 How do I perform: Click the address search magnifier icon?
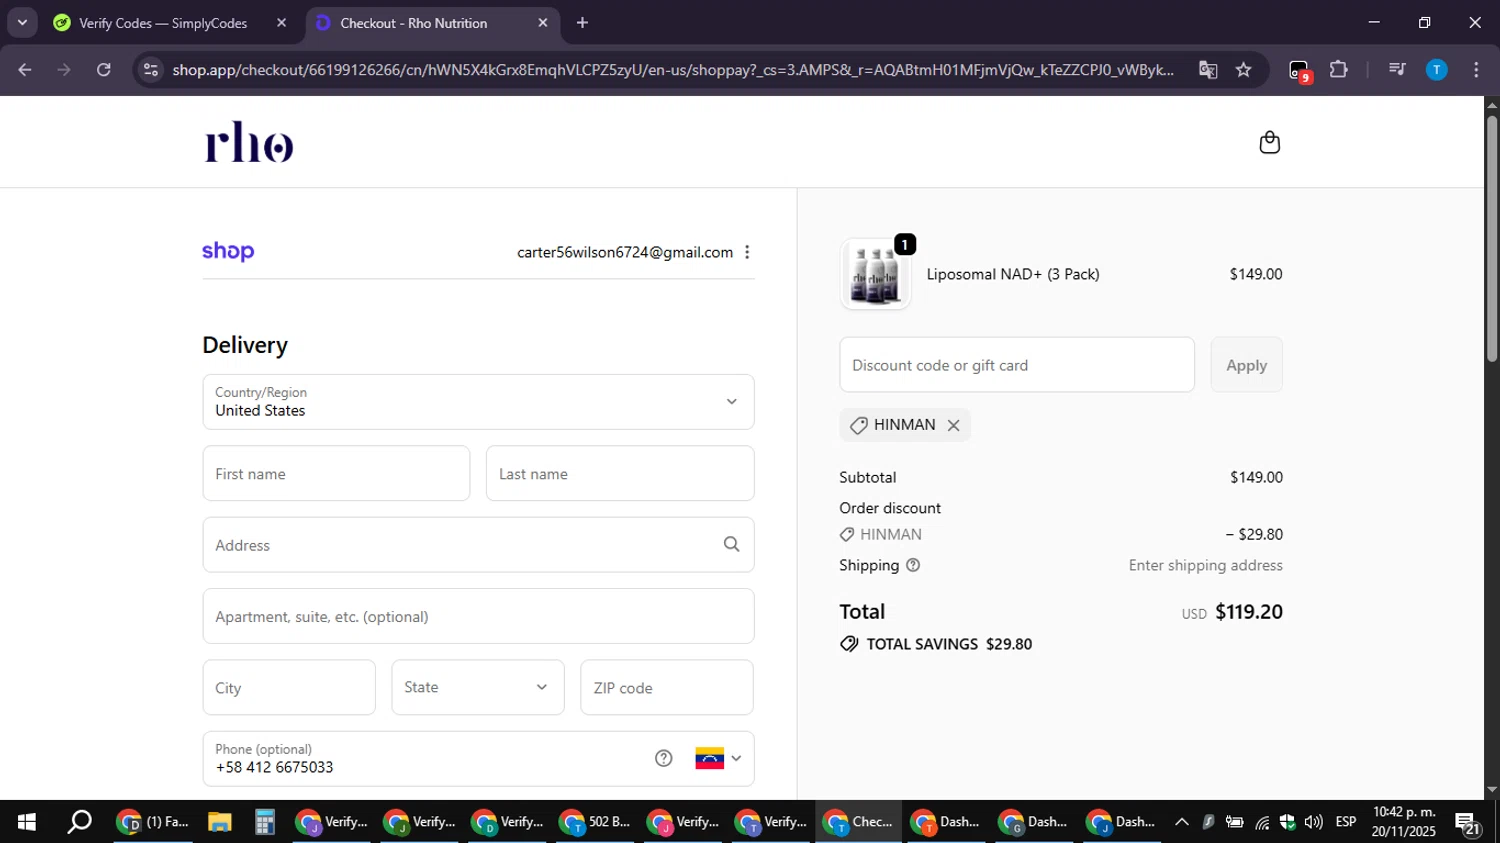coord(731,544)
